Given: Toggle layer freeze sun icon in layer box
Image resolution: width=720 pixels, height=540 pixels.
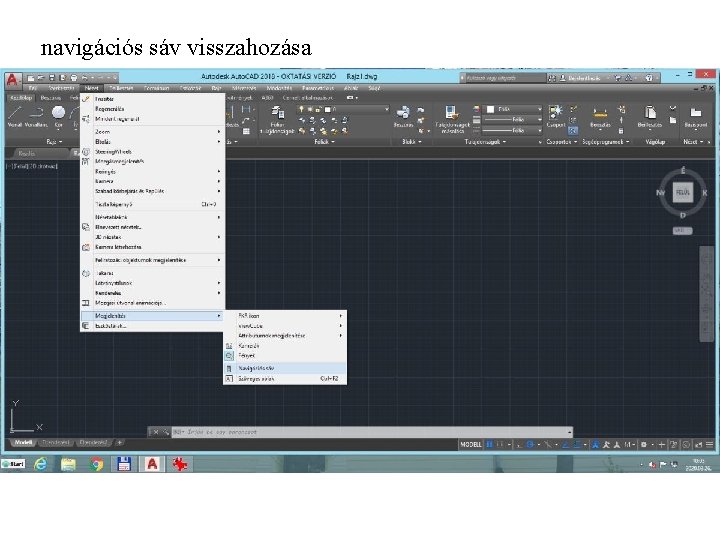Looking at the screenshot, I should point(309,109).
